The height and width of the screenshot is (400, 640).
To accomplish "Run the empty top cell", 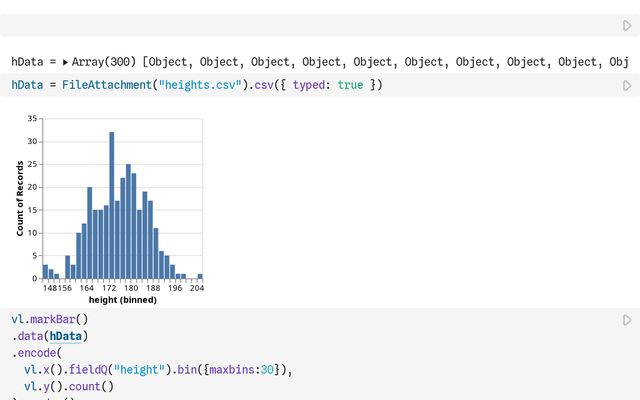I will tap(627, 26).
